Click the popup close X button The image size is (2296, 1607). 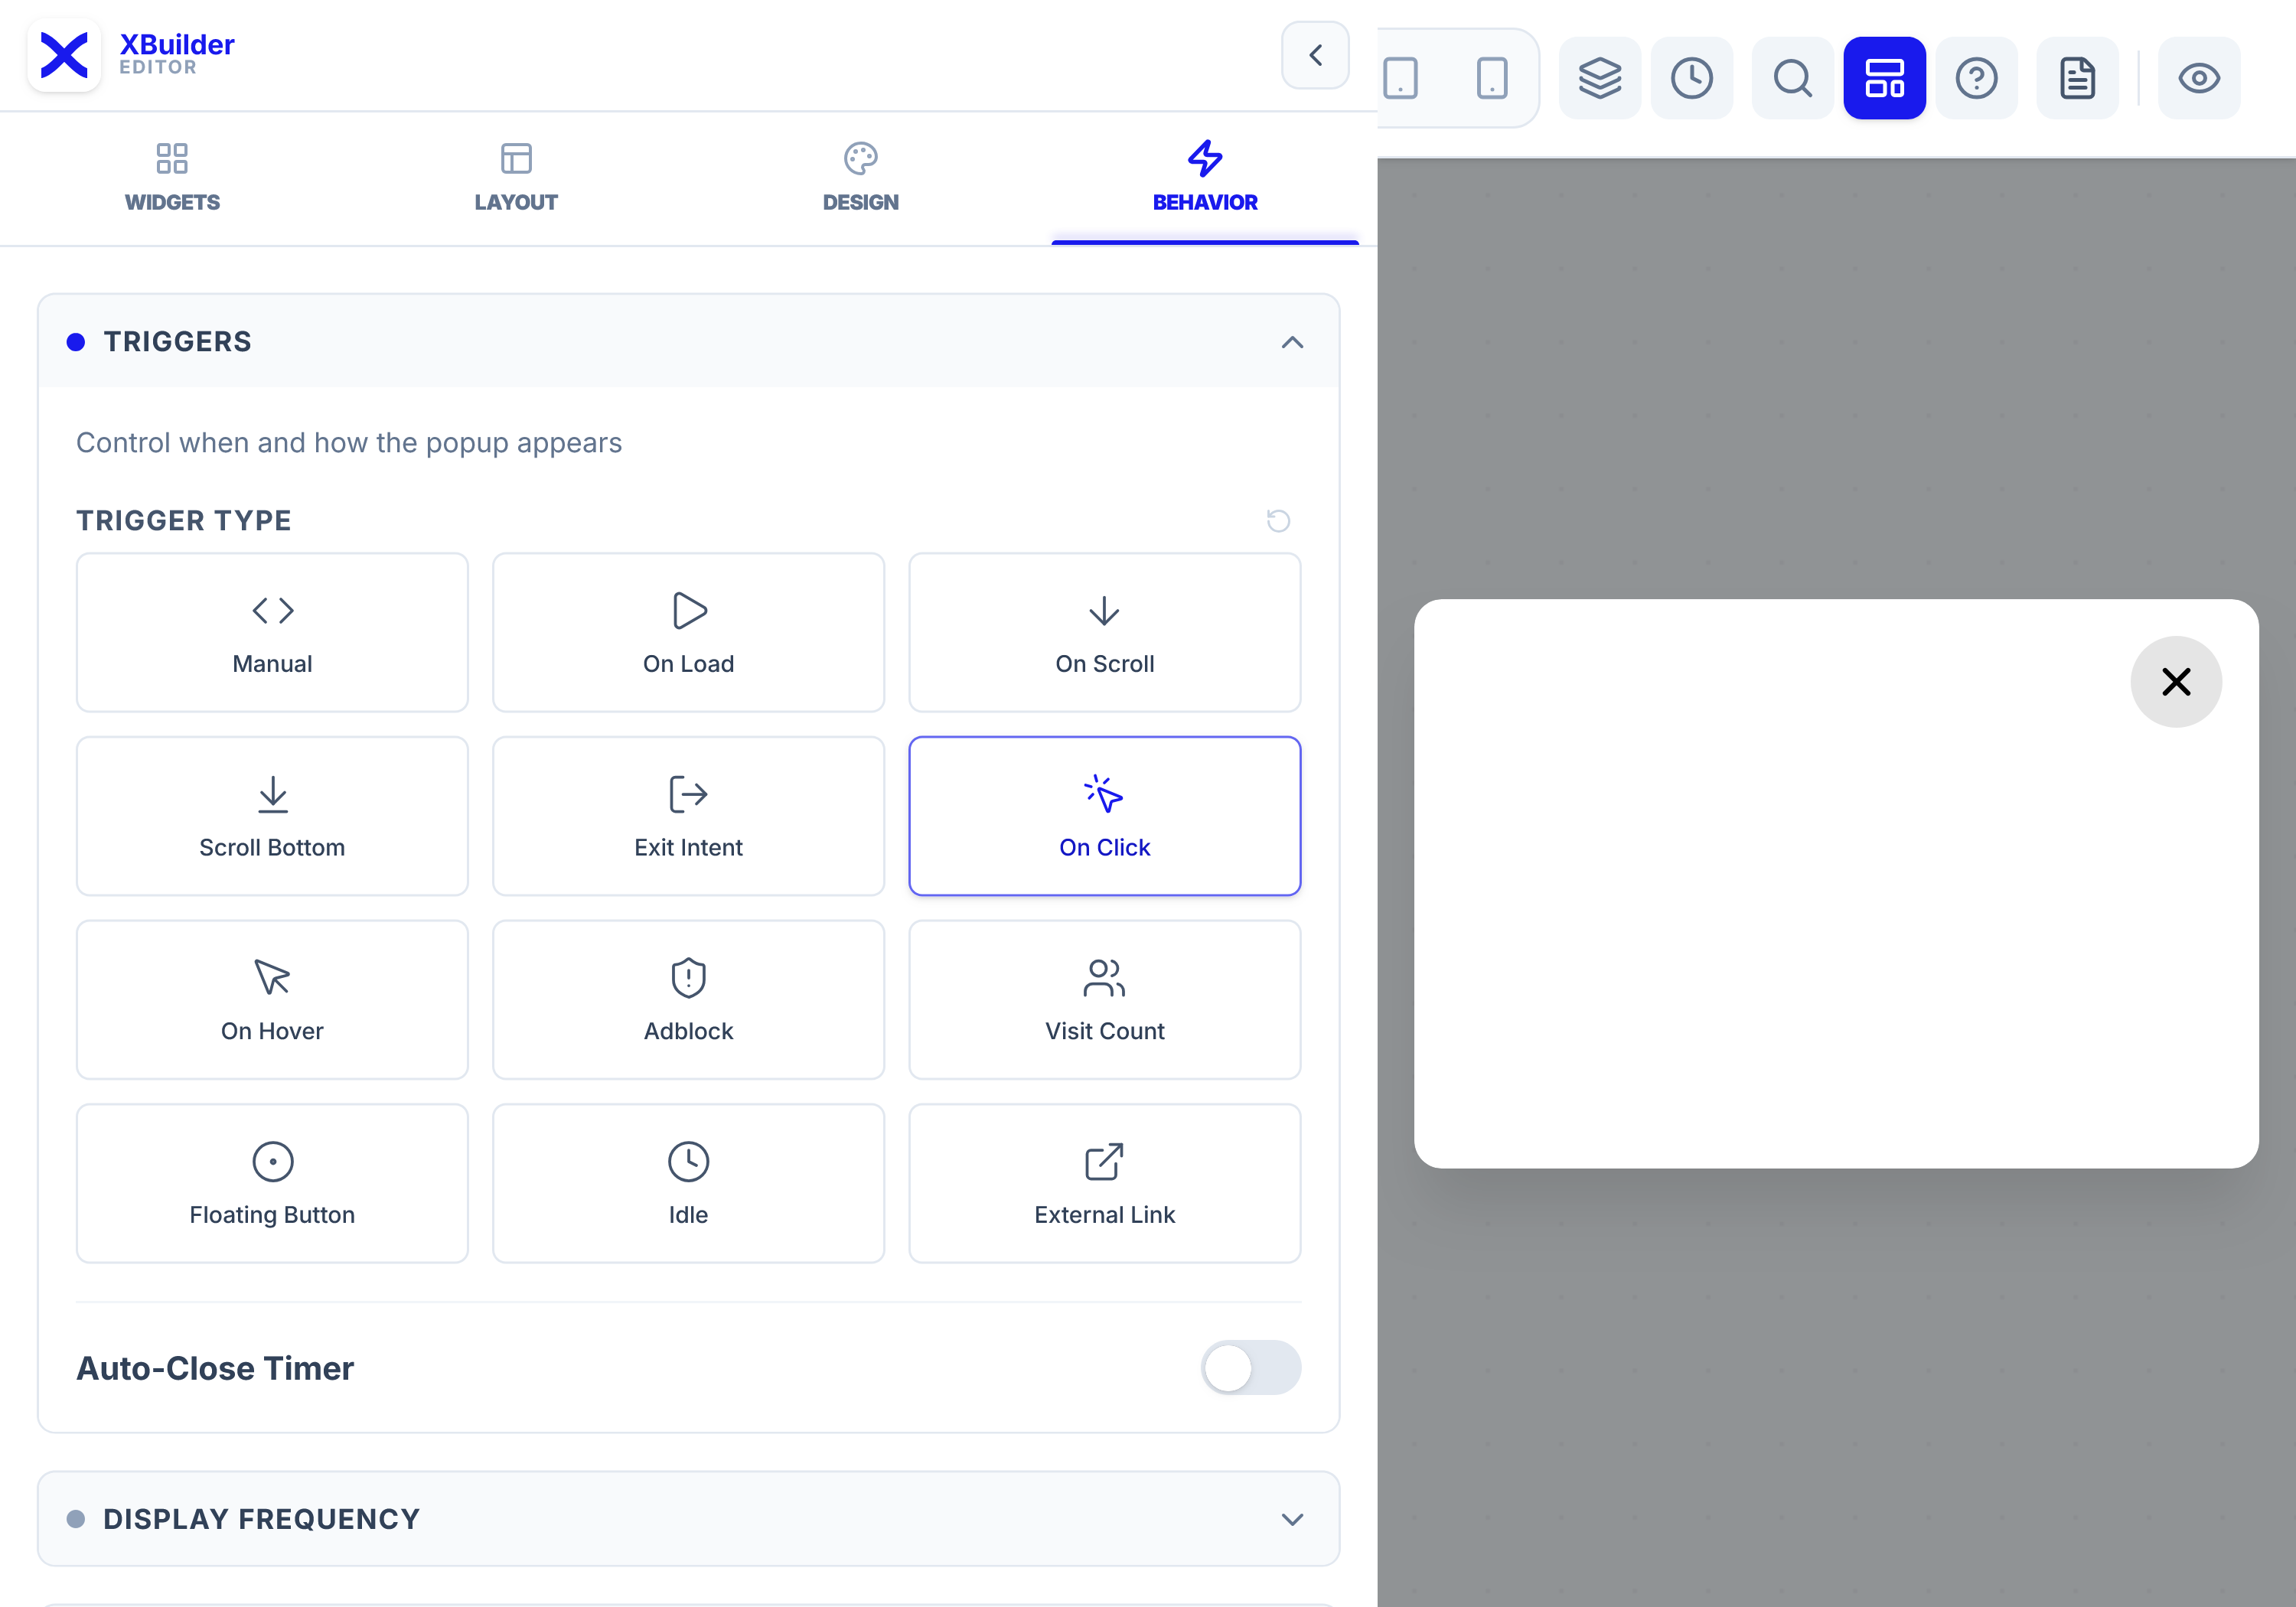[x=2175, y=682]
